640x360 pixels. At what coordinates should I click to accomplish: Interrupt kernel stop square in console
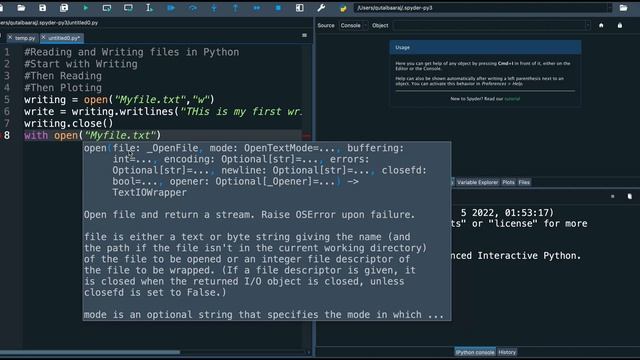(x=613, y=196)
